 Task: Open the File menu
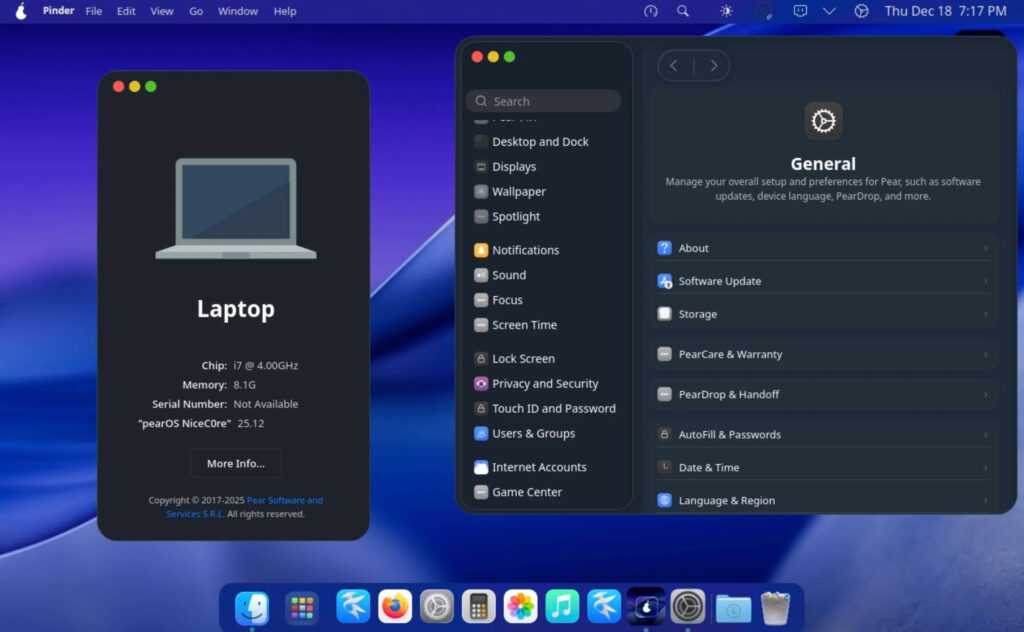[x=94, y=11]
